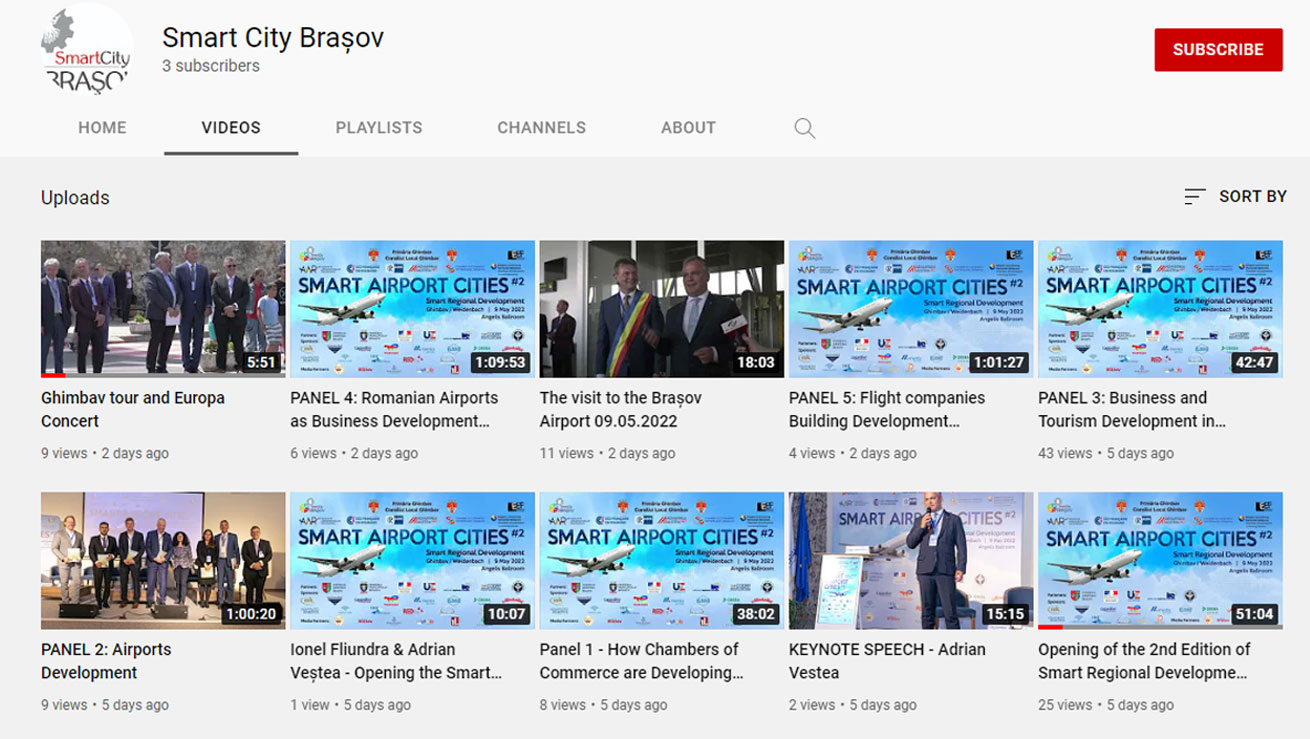Play the Panel 1 Chambers of Commerce thumbnail
Image resolution: width=1310 pixels, height=739 pixels.
661,560
